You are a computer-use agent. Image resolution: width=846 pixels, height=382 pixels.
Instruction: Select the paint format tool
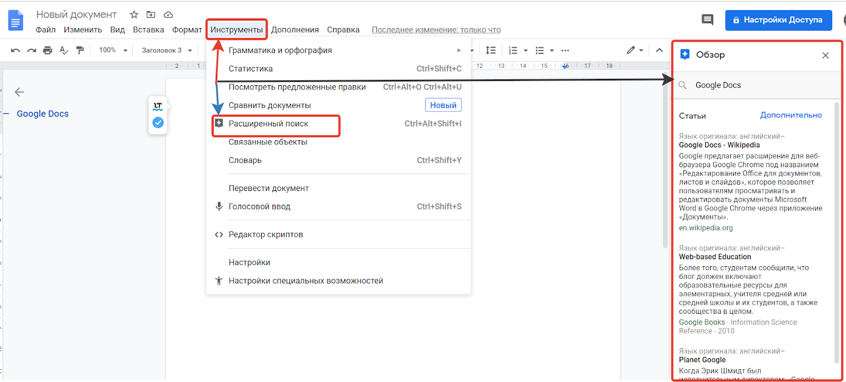pos(80,50)
